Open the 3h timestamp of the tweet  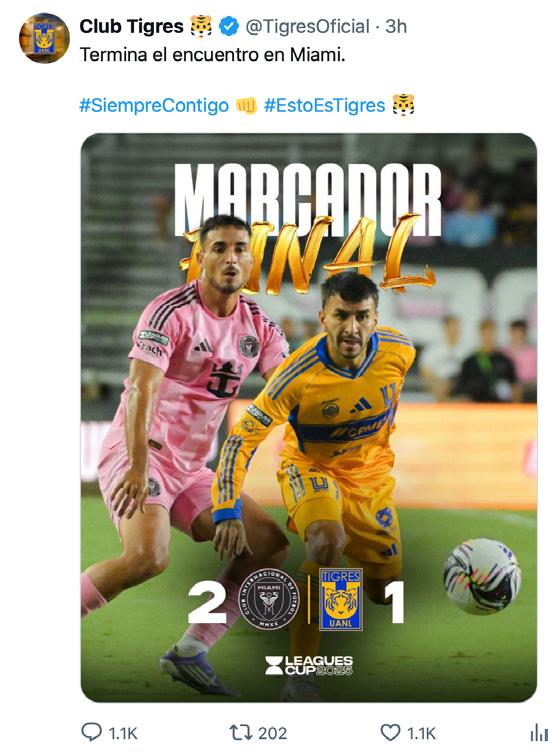pos(396,27)
